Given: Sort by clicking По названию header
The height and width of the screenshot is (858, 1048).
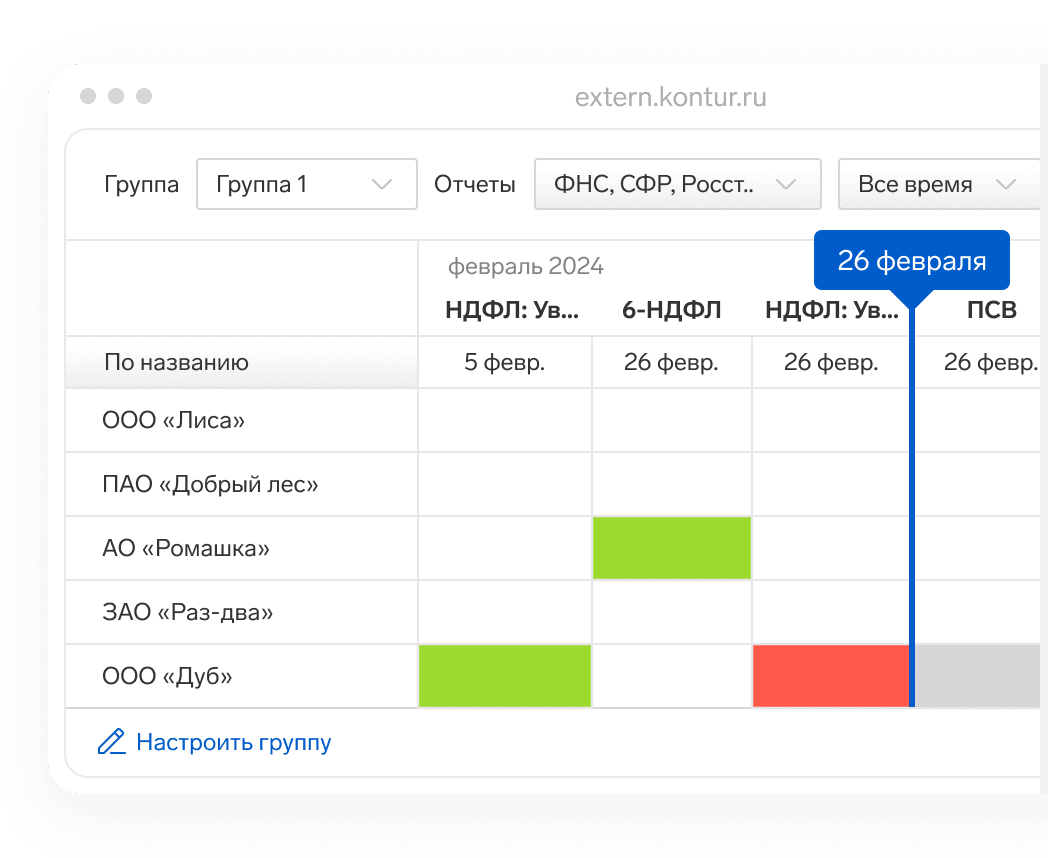Looking at the screenshot, I should (176, 362).
